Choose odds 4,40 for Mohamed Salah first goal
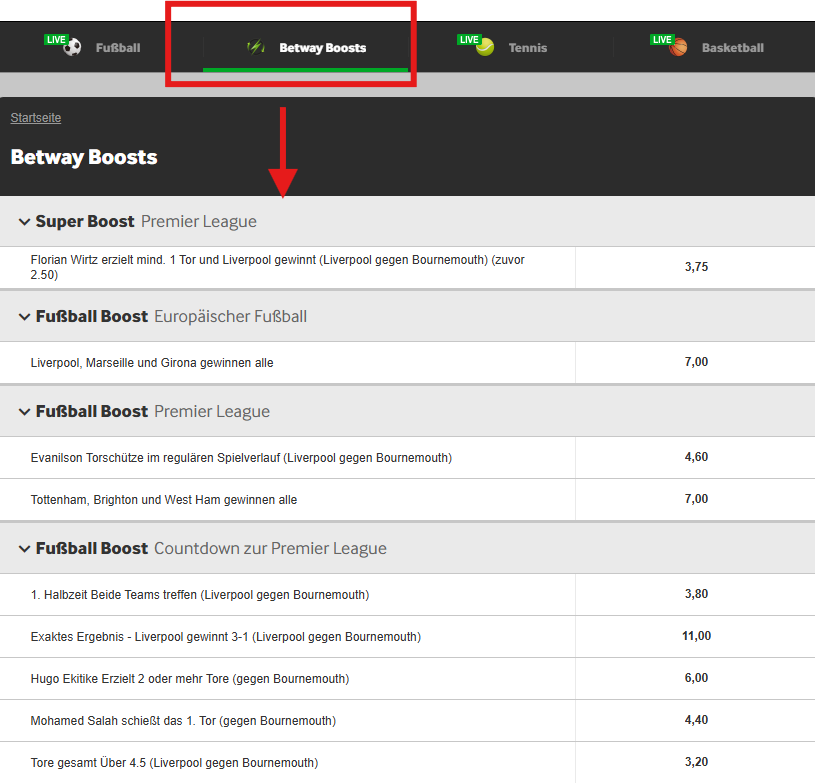Screen dimensions: 815x783 [x=695, y=721]
